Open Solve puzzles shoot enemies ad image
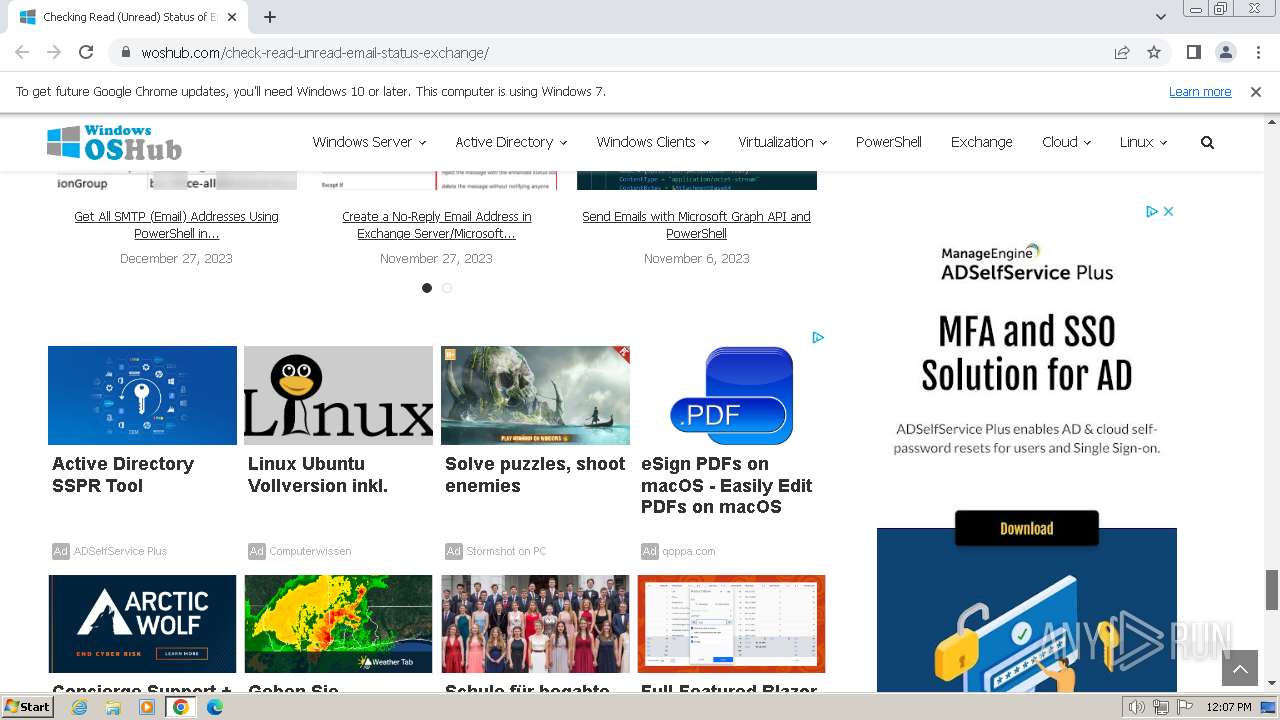 pos(535,395)
